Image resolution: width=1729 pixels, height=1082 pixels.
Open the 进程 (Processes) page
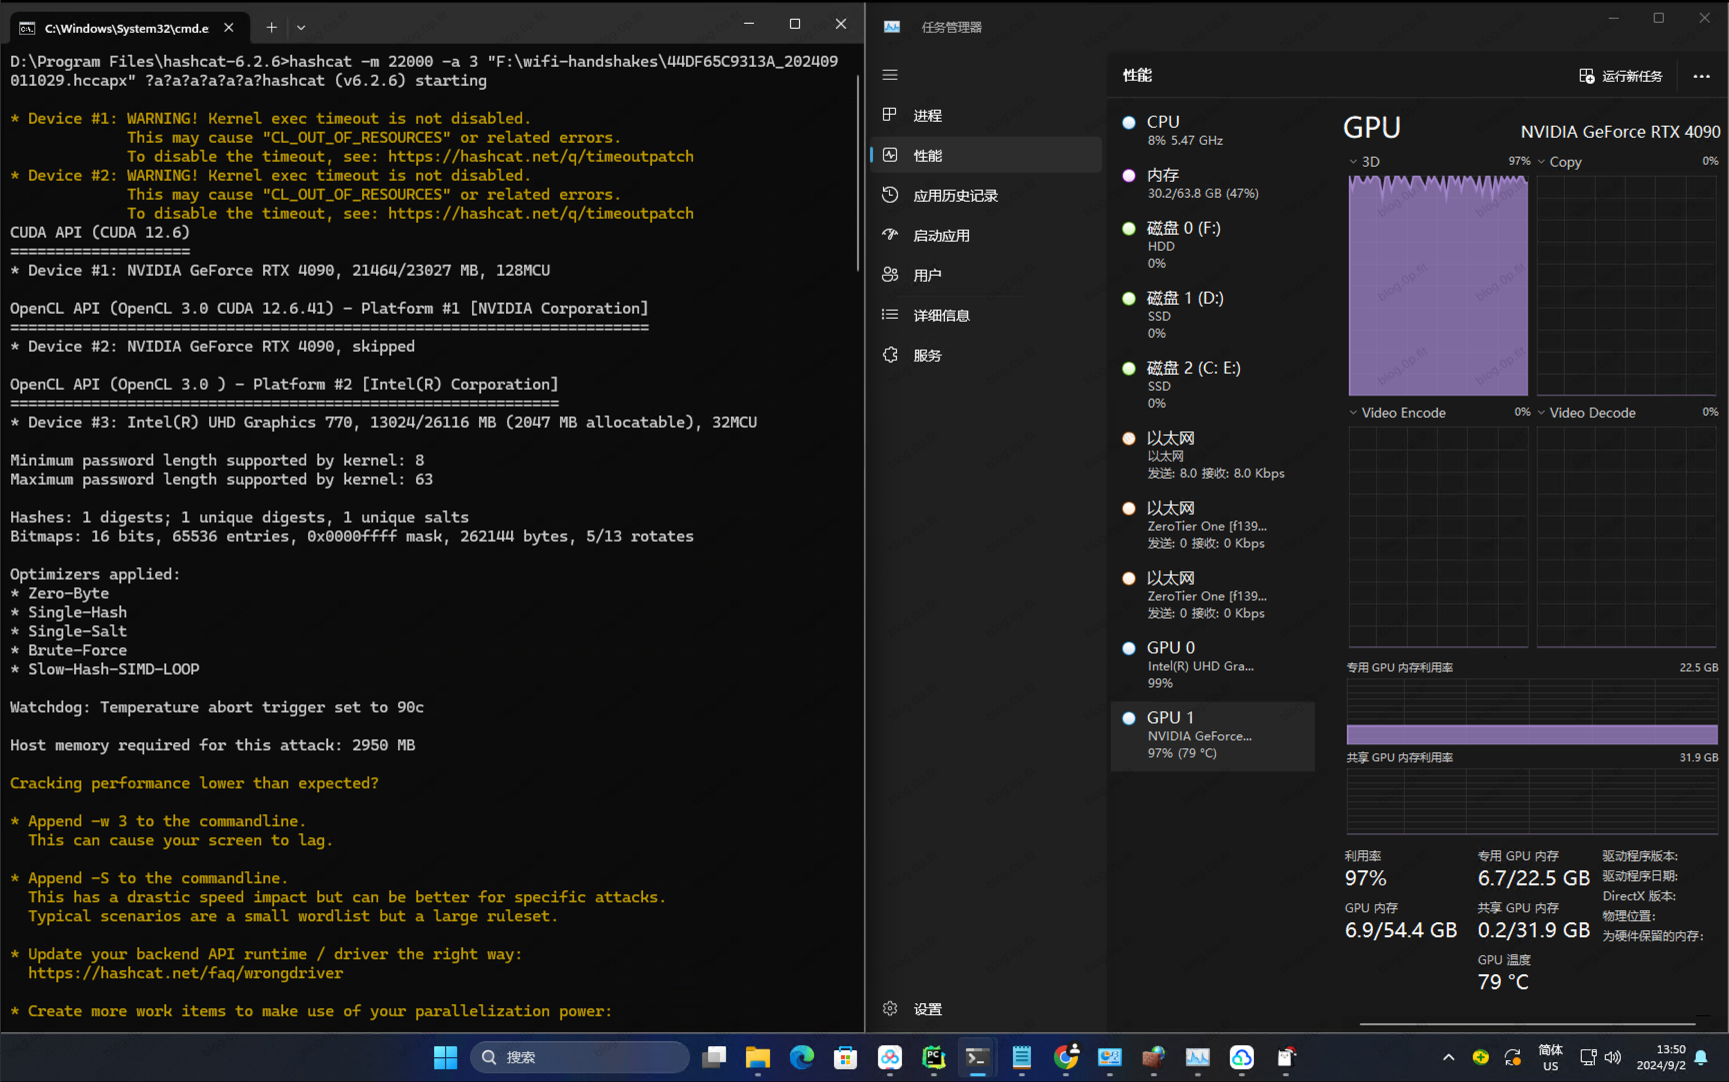coord(986,115)
